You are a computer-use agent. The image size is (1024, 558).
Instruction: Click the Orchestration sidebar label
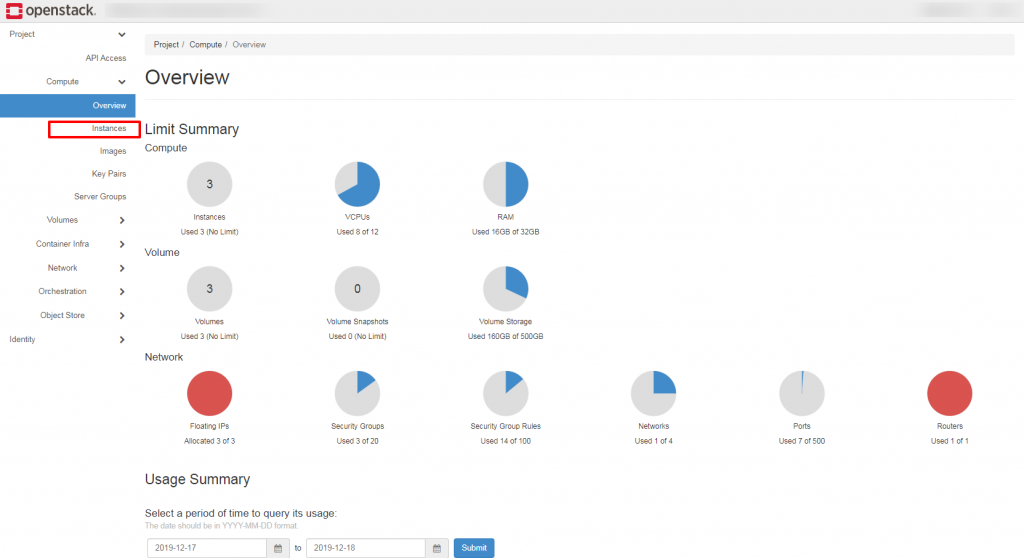tap(62, 291)
